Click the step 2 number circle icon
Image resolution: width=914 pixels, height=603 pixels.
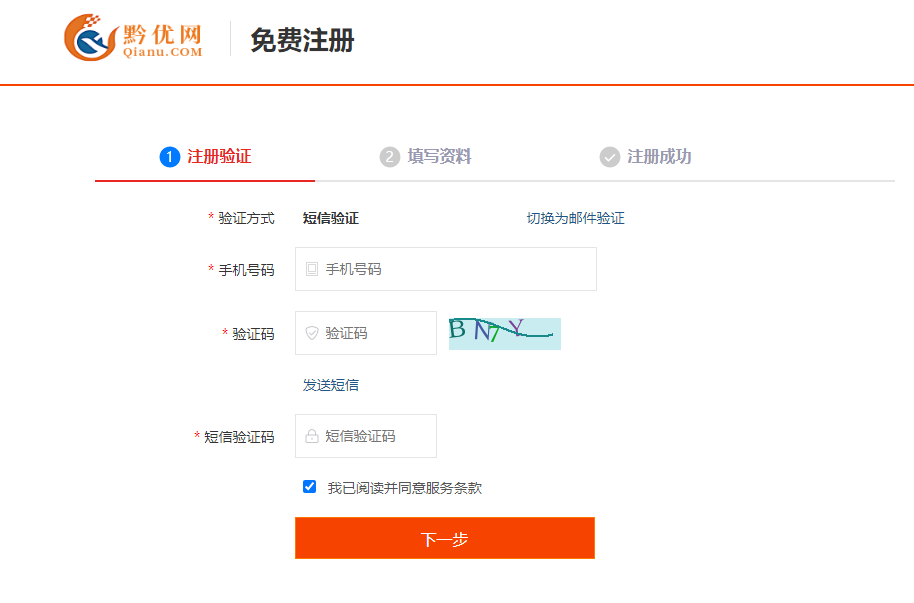[x=389, y=157]
